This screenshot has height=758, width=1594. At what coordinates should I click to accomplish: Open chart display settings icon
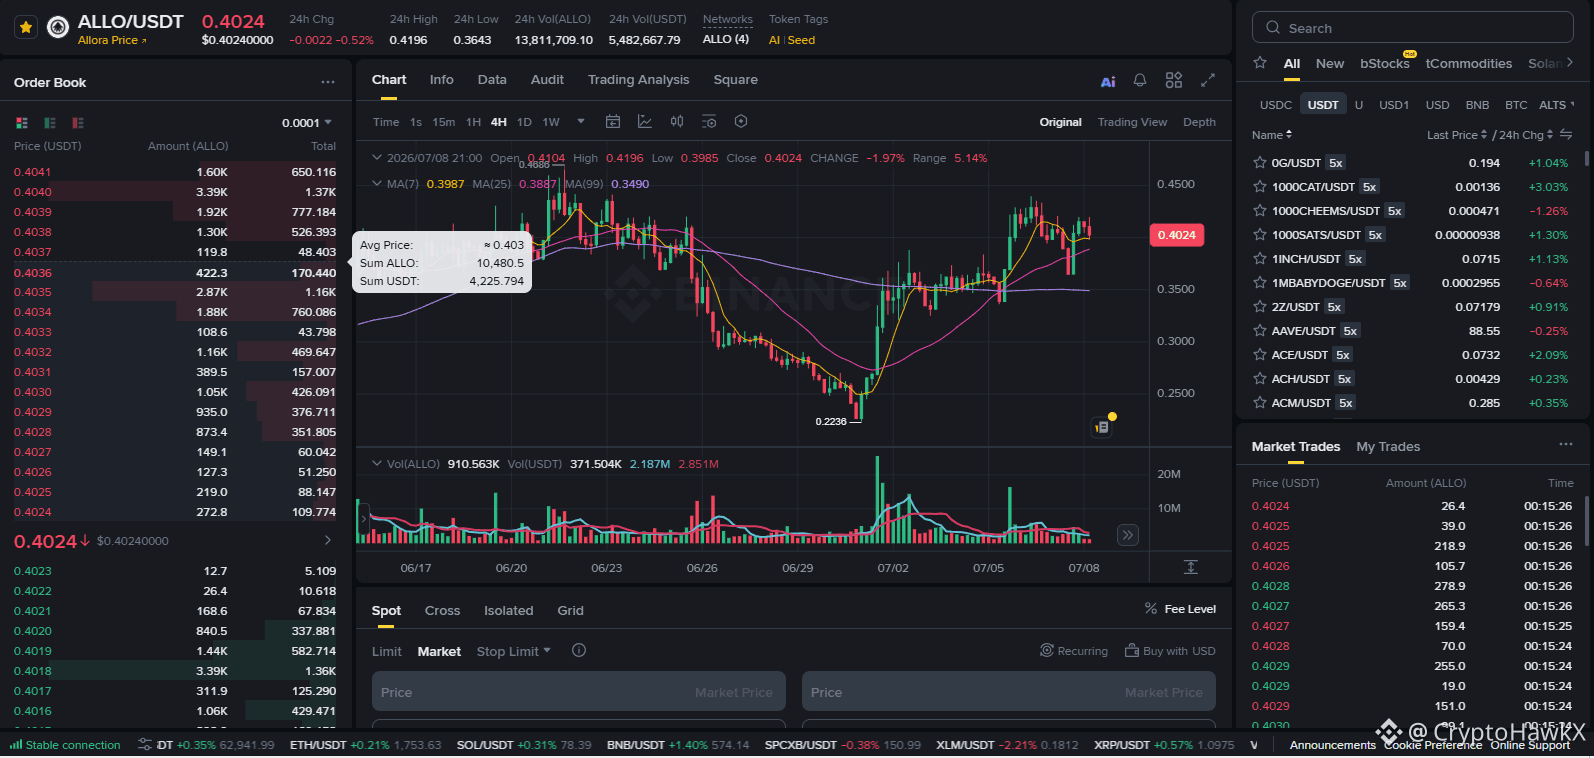[x=709, y=122]
